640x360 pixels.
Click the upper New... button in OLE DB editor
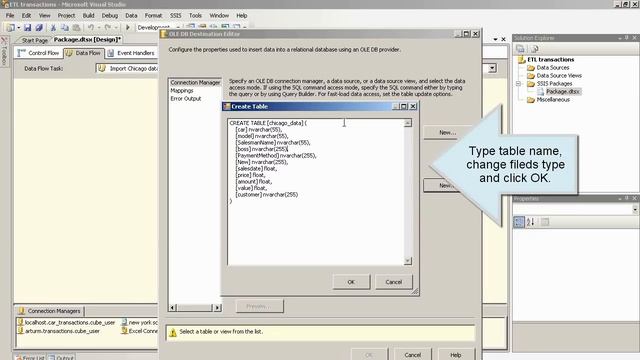point(447,132)
